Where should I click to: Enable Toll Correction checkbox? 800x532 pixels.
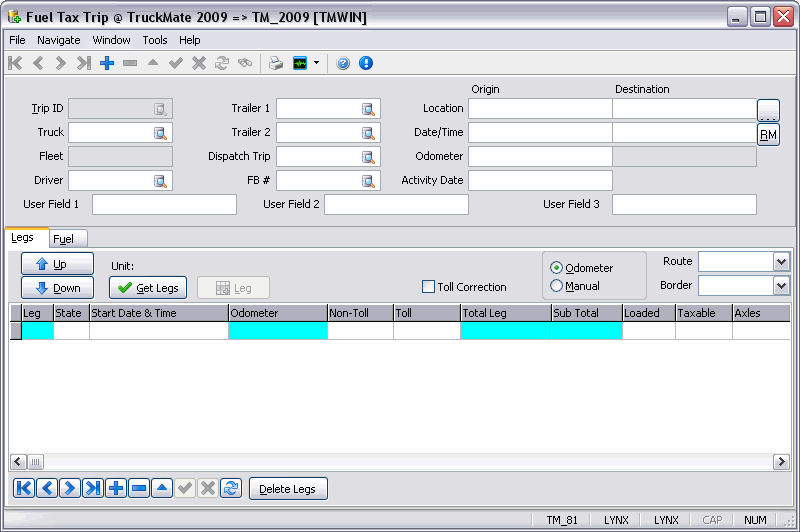[x=429, y=287]
